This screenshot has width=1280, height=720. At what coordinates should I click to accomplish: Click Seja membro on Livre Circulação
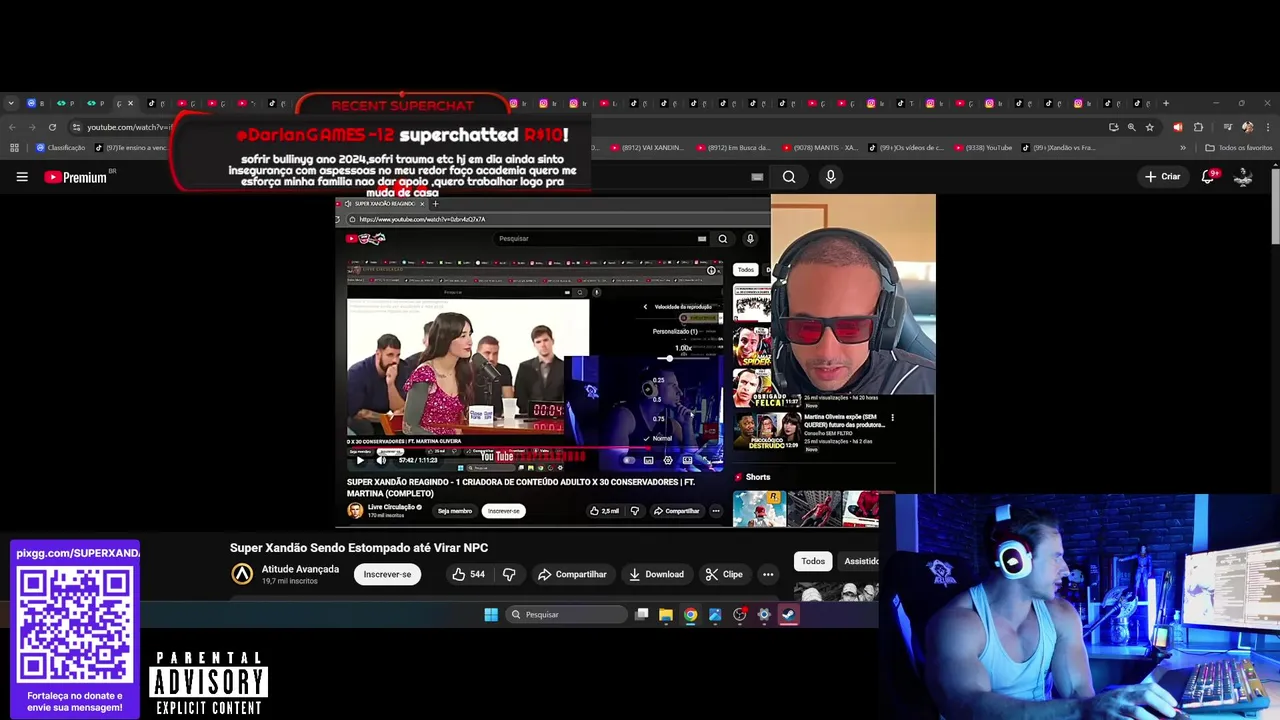[455, 511]
